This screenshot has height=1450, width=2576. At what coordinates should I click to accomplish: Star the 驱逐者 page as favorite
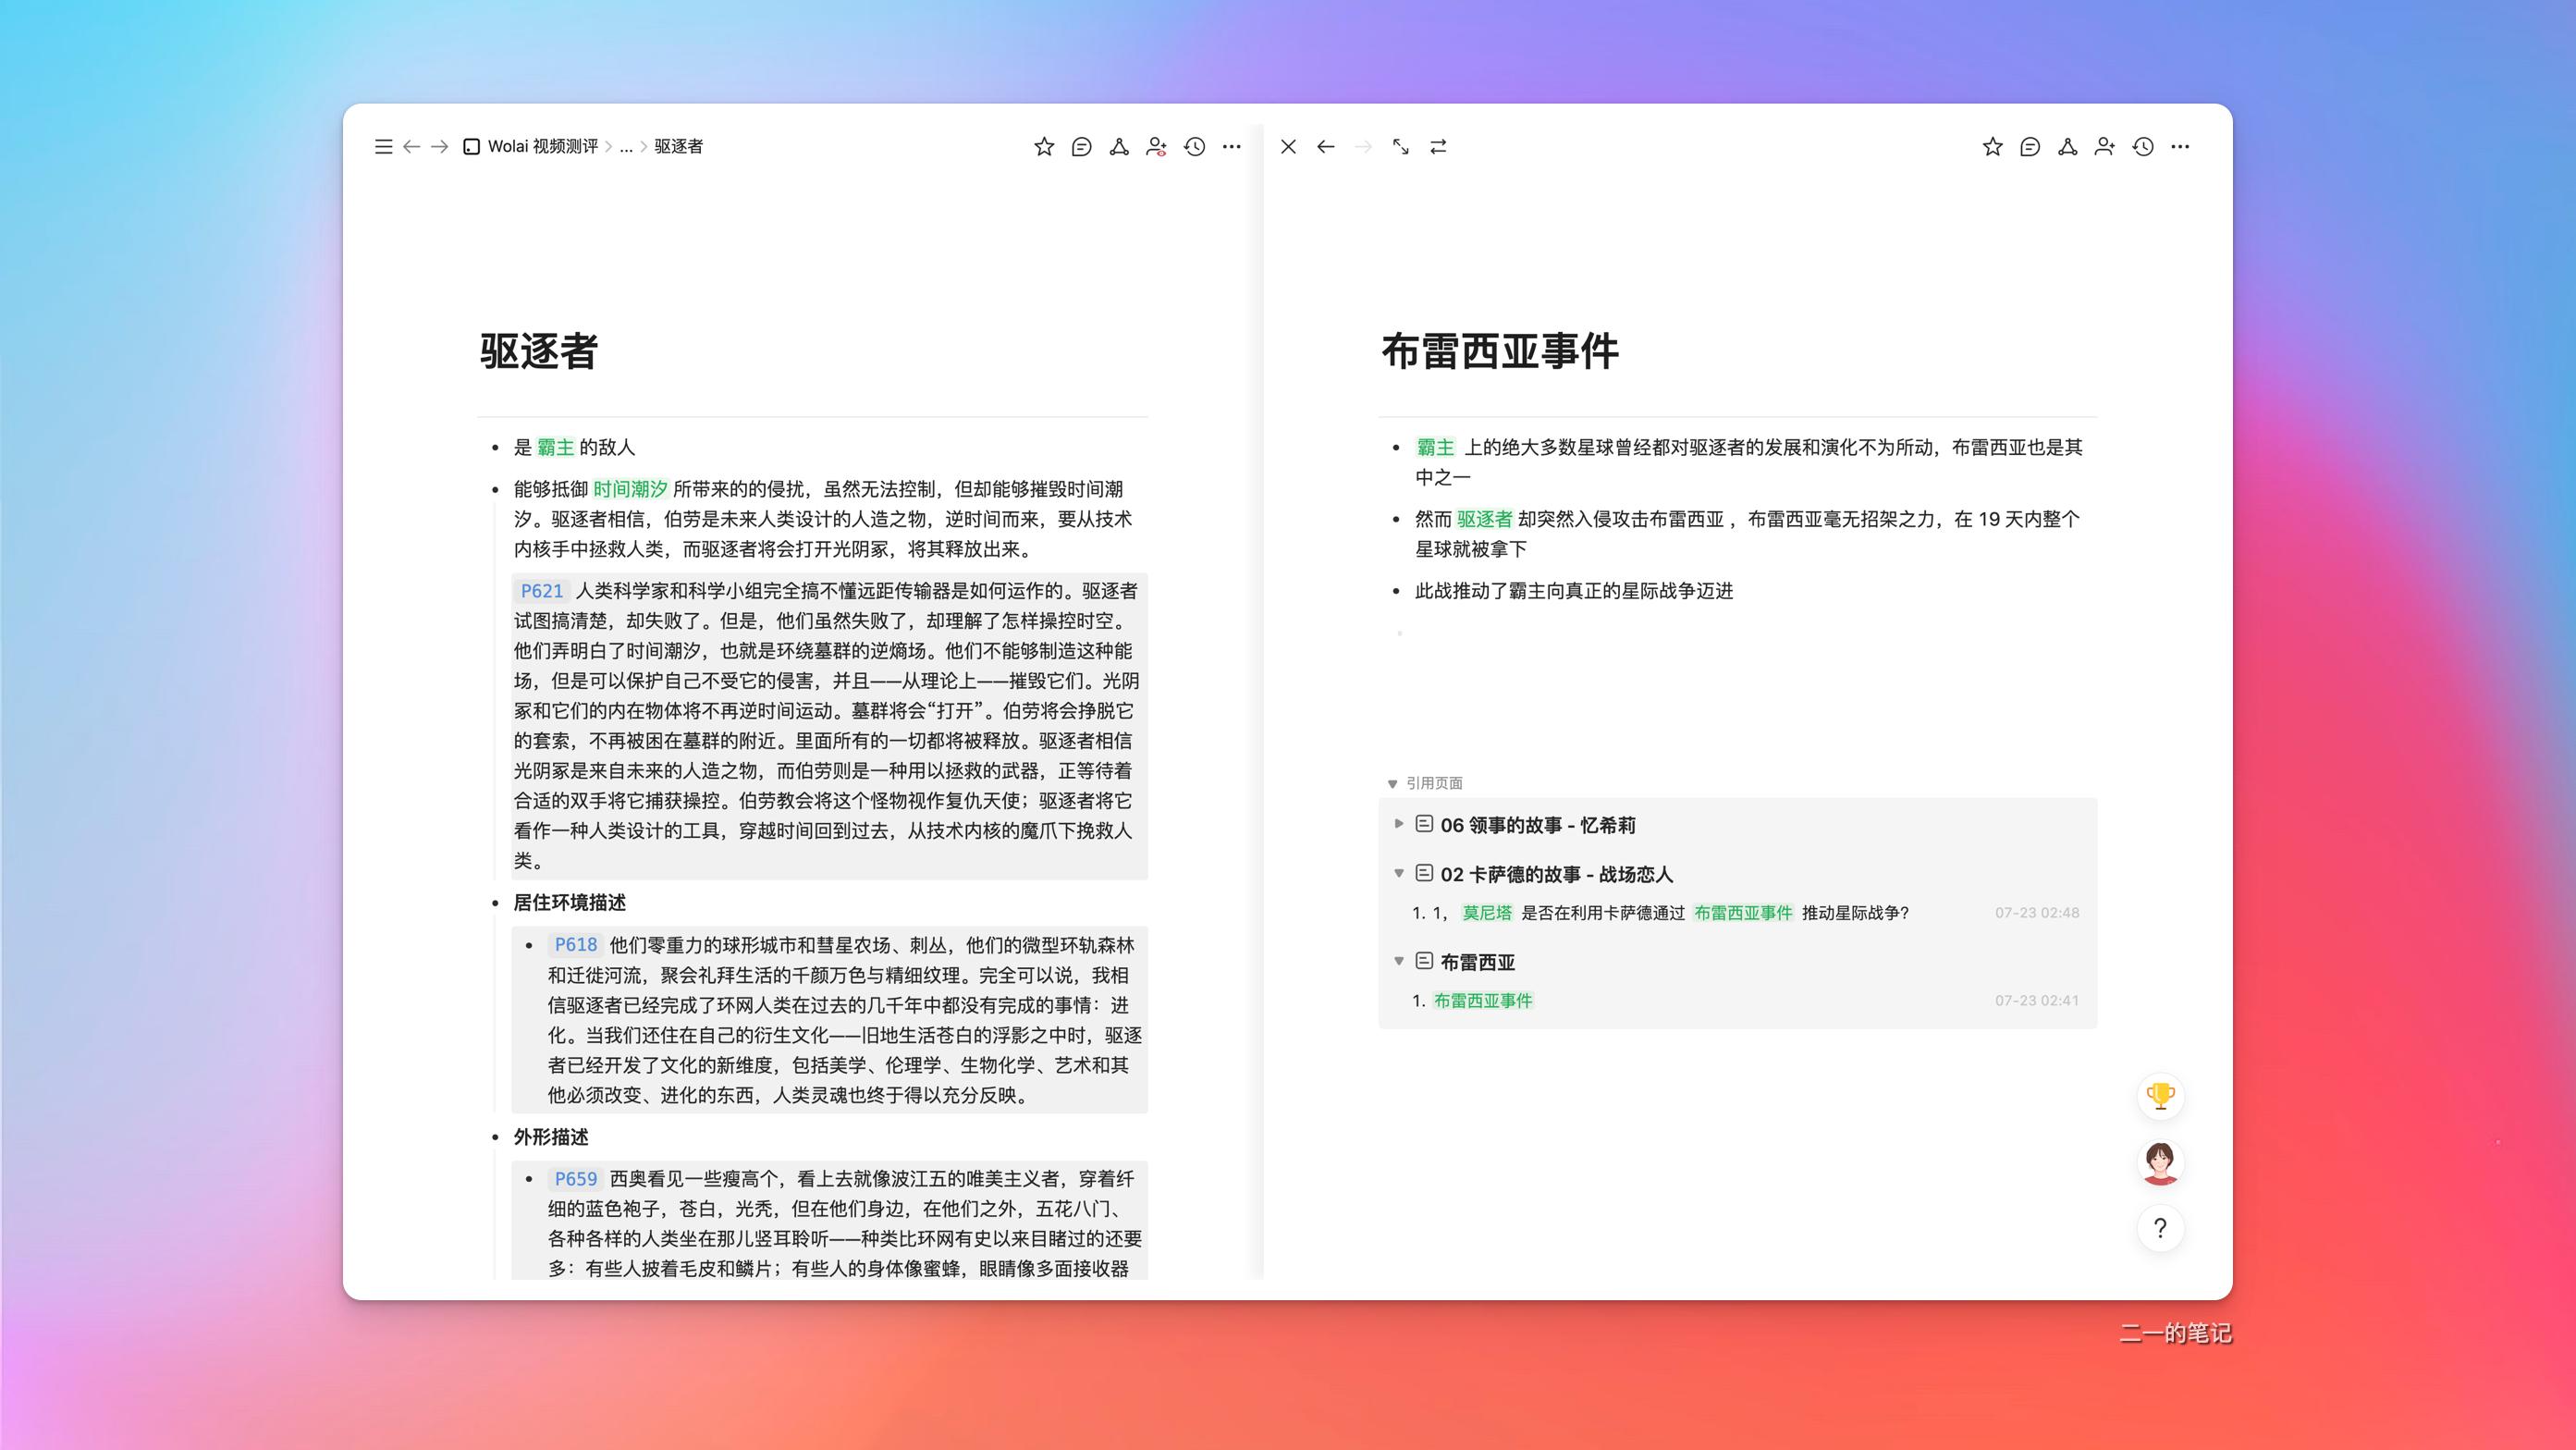[x=1043, y=146]
